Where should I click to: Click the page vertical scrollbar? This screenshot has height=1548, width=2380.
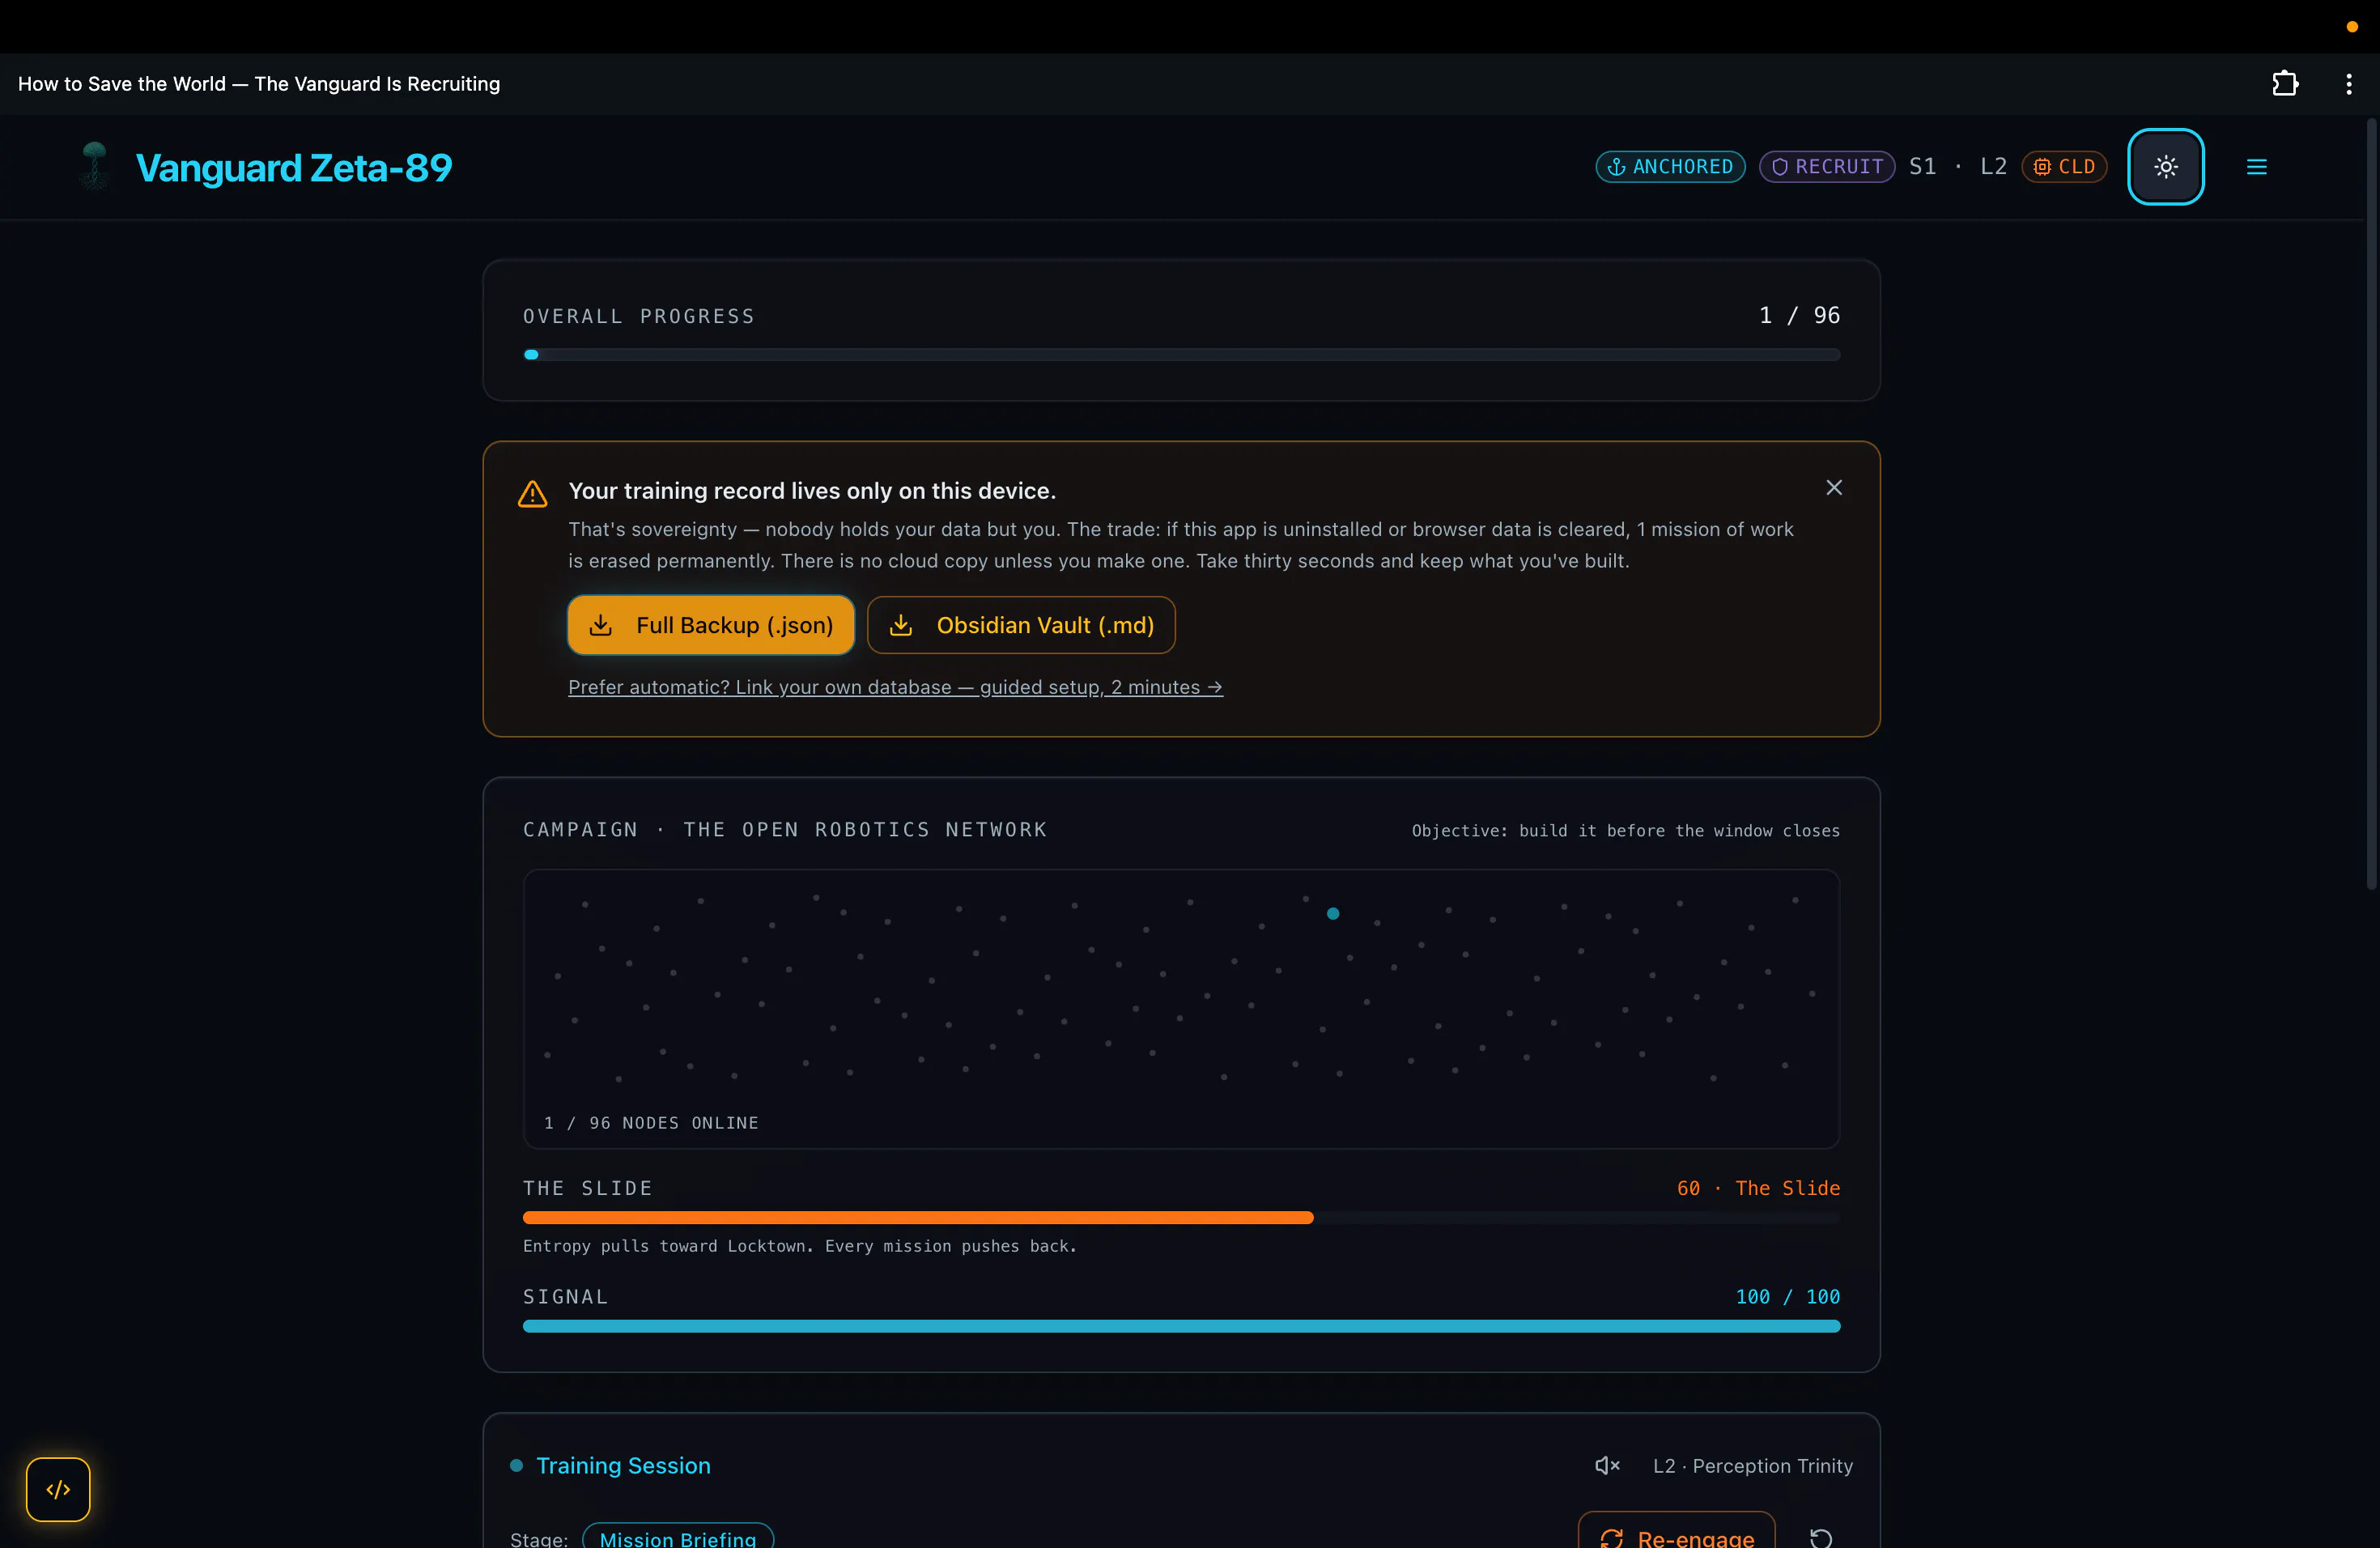[x=2371, y=503]
